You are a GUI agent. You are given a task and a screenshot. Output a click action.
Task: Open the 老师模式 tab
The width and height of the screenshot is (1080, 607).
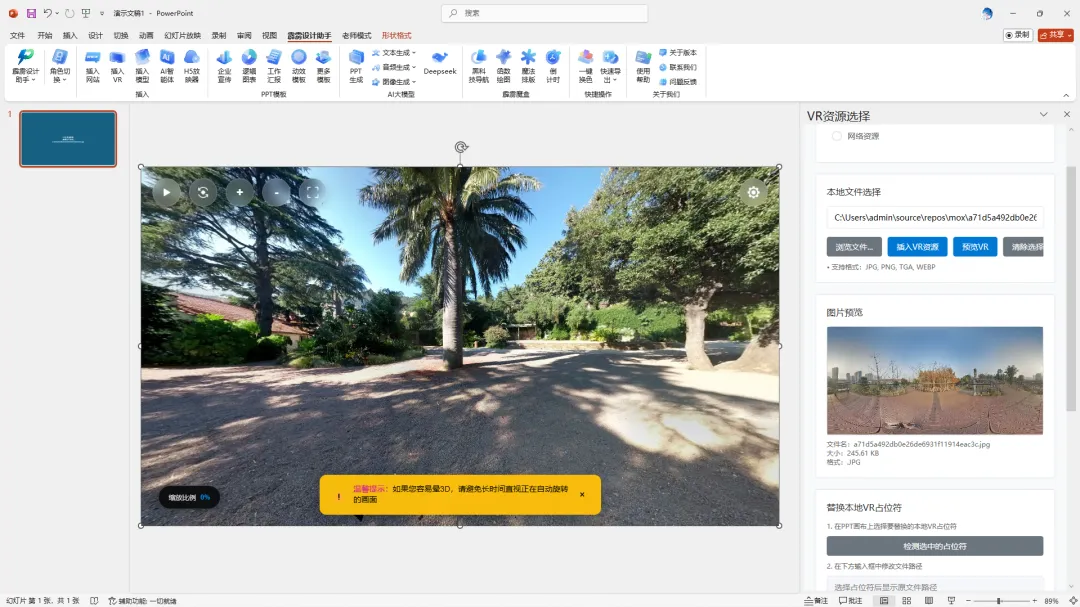pyautogui.click(x=356, y=35)
